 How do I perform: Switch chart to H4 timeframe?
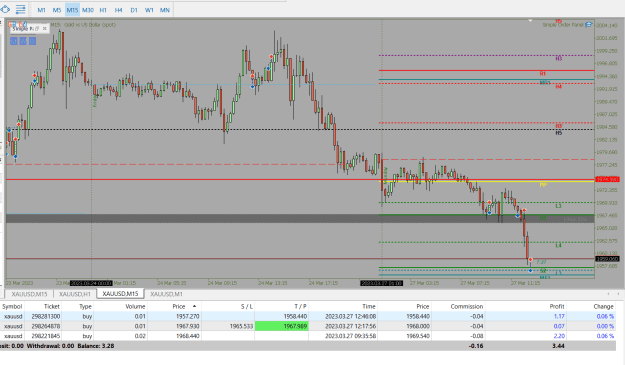point(118,10)
